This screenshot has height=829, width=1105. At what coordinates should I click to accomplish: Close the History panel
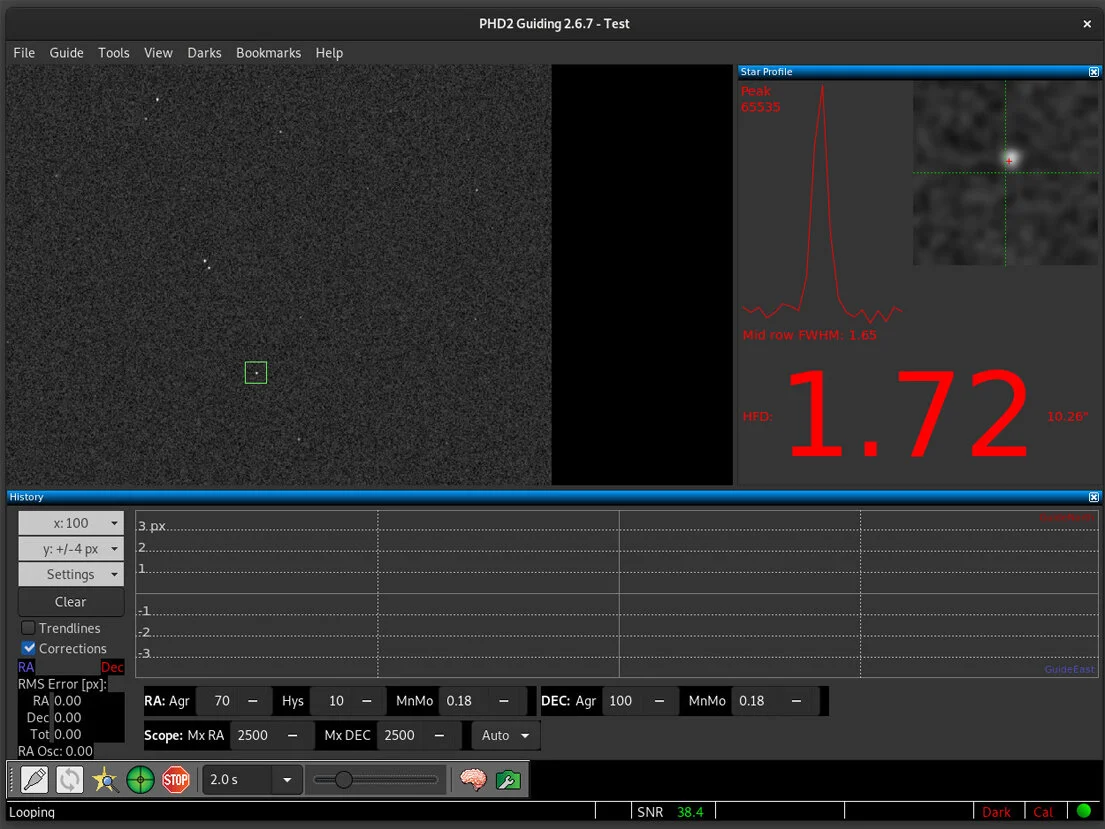(x=1094, y=497)
